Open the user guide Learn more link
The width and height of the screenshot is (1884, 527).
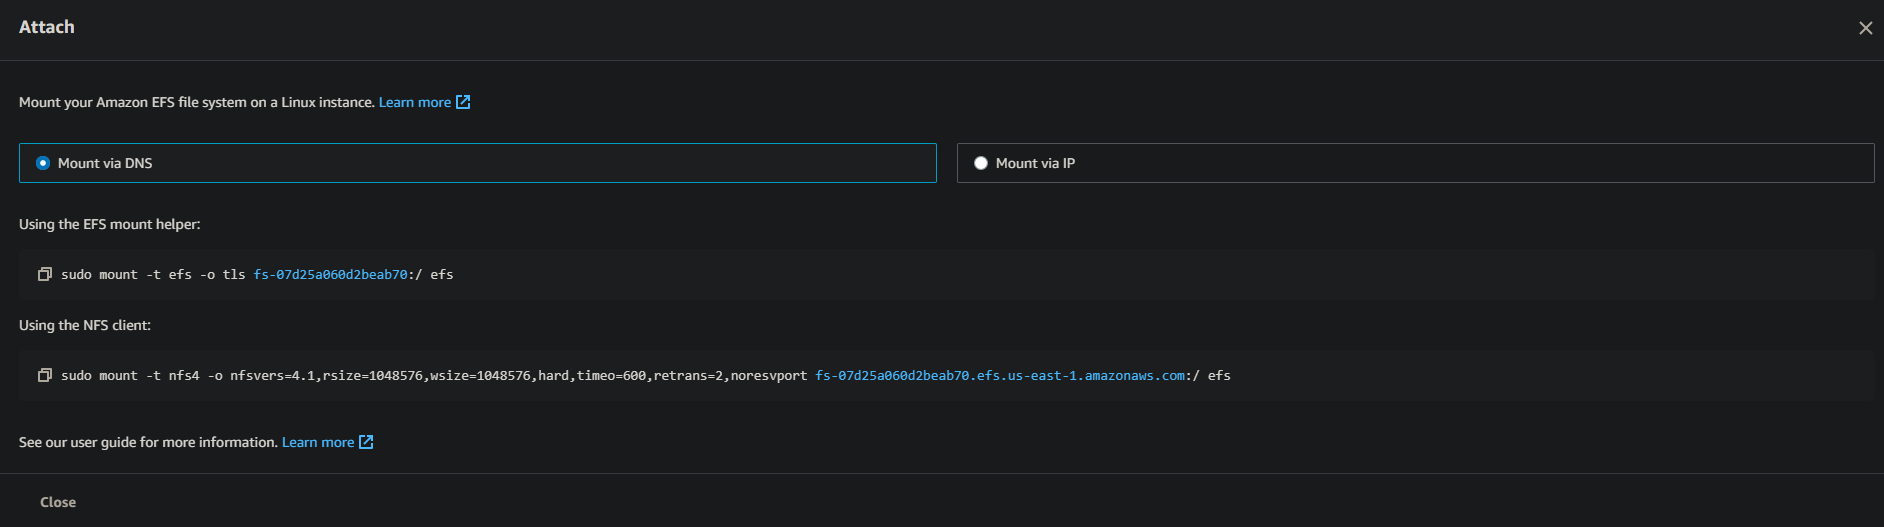[x=318, y=442]
